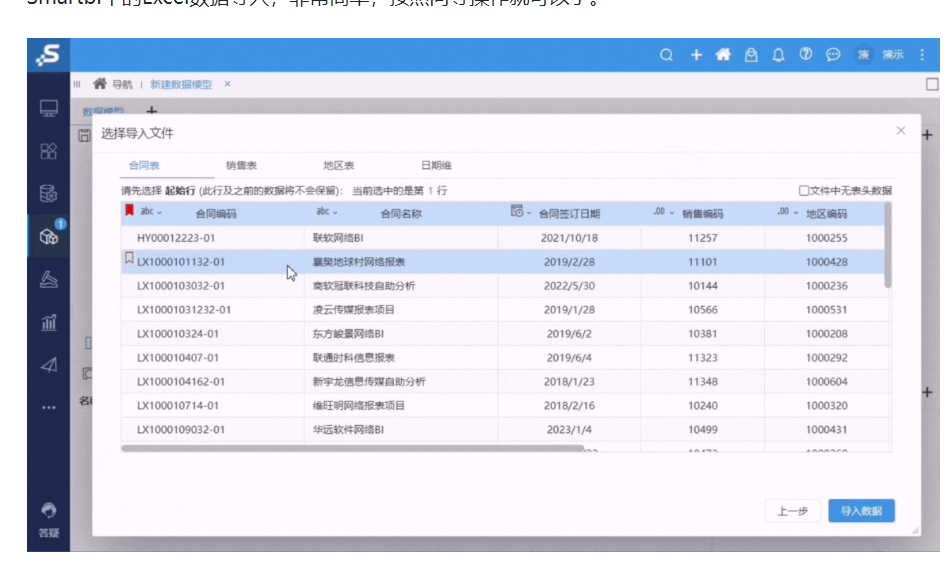The image size is (951, 577).
Task: Open the .00 type dropdown for 销售编码
Action: tap(664, 212)
